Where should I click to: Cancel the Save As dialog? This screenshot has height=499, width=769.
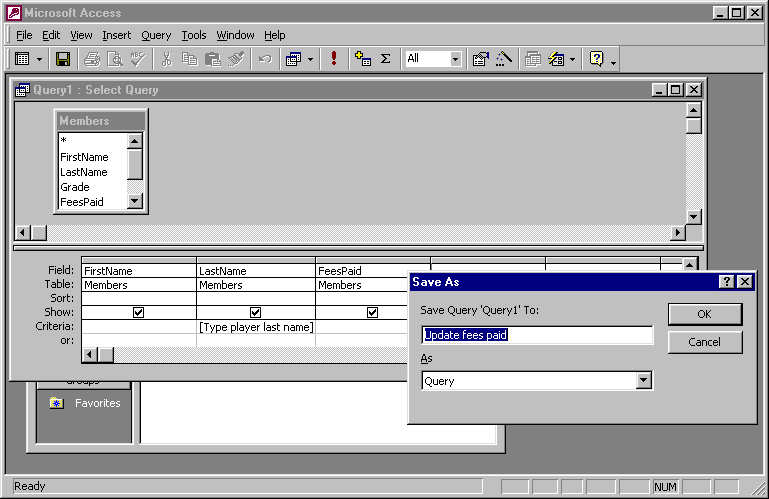pyautogui.click(x=704, y=342)
